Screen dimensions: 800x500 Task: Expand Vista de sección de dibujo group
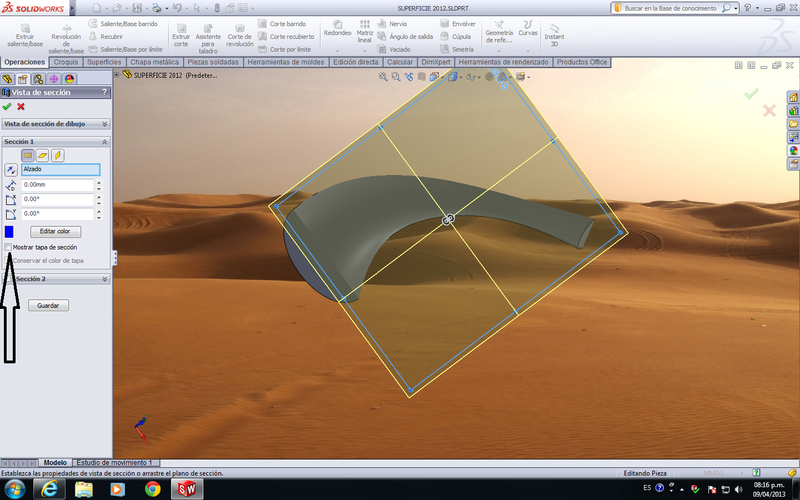[105, 124]
